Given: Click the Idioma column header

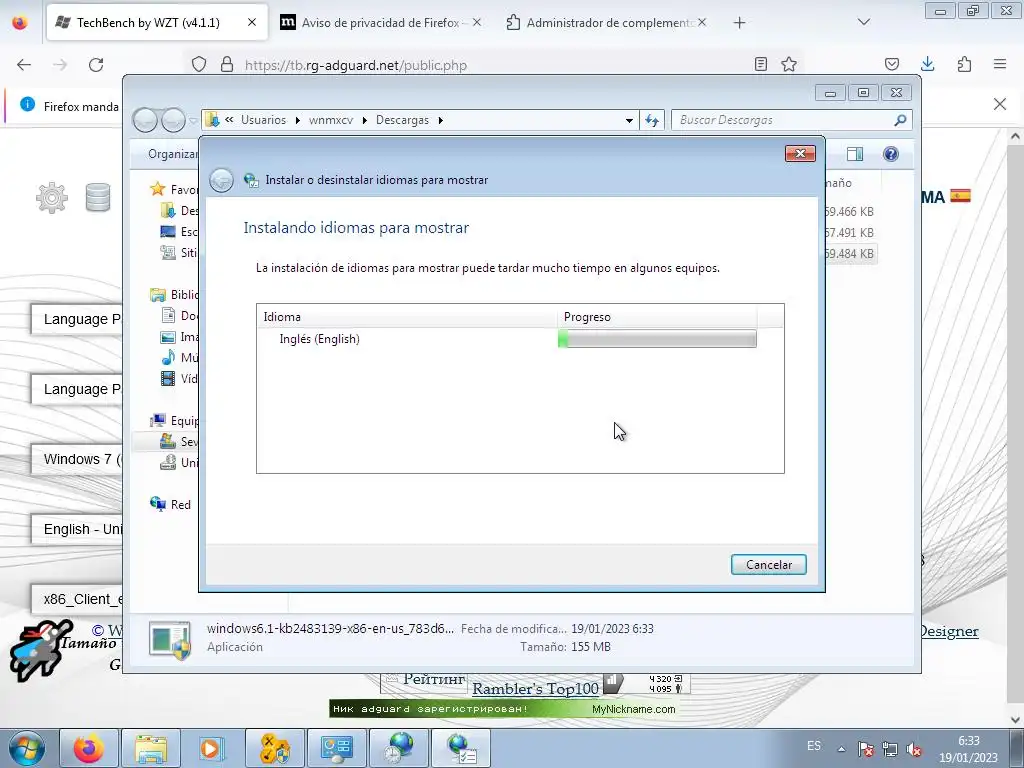Looking at the screenshot, I should point(407,317).
